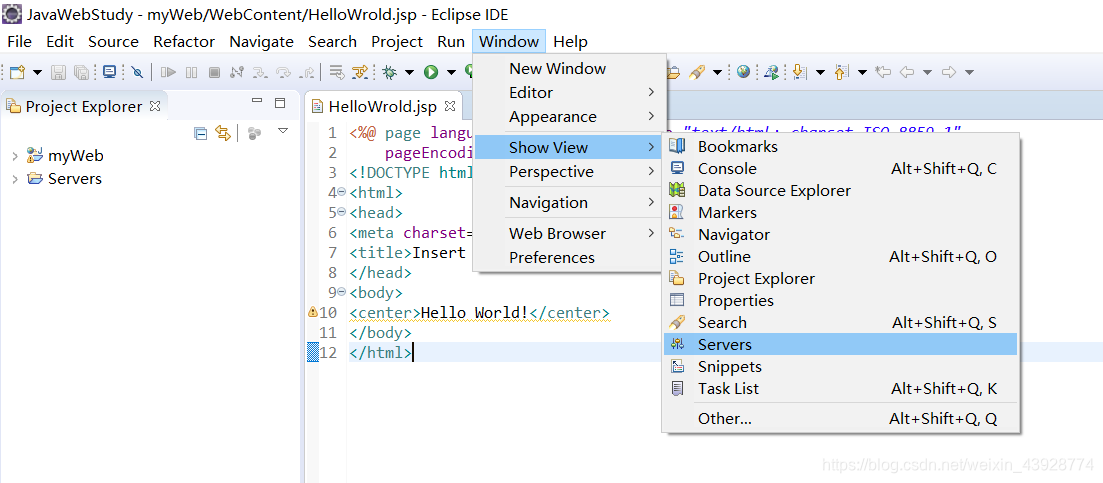Click the Search flashlight toolbar icon
Image resolution: width=1103 pixels, height=483 pixels.
[697, 72]
